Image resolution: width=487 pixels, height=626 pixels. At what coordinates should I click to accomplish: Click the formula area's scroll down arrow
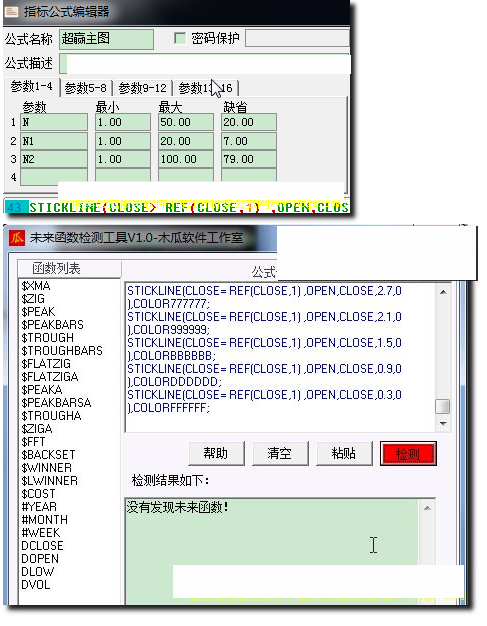(443, 424)
